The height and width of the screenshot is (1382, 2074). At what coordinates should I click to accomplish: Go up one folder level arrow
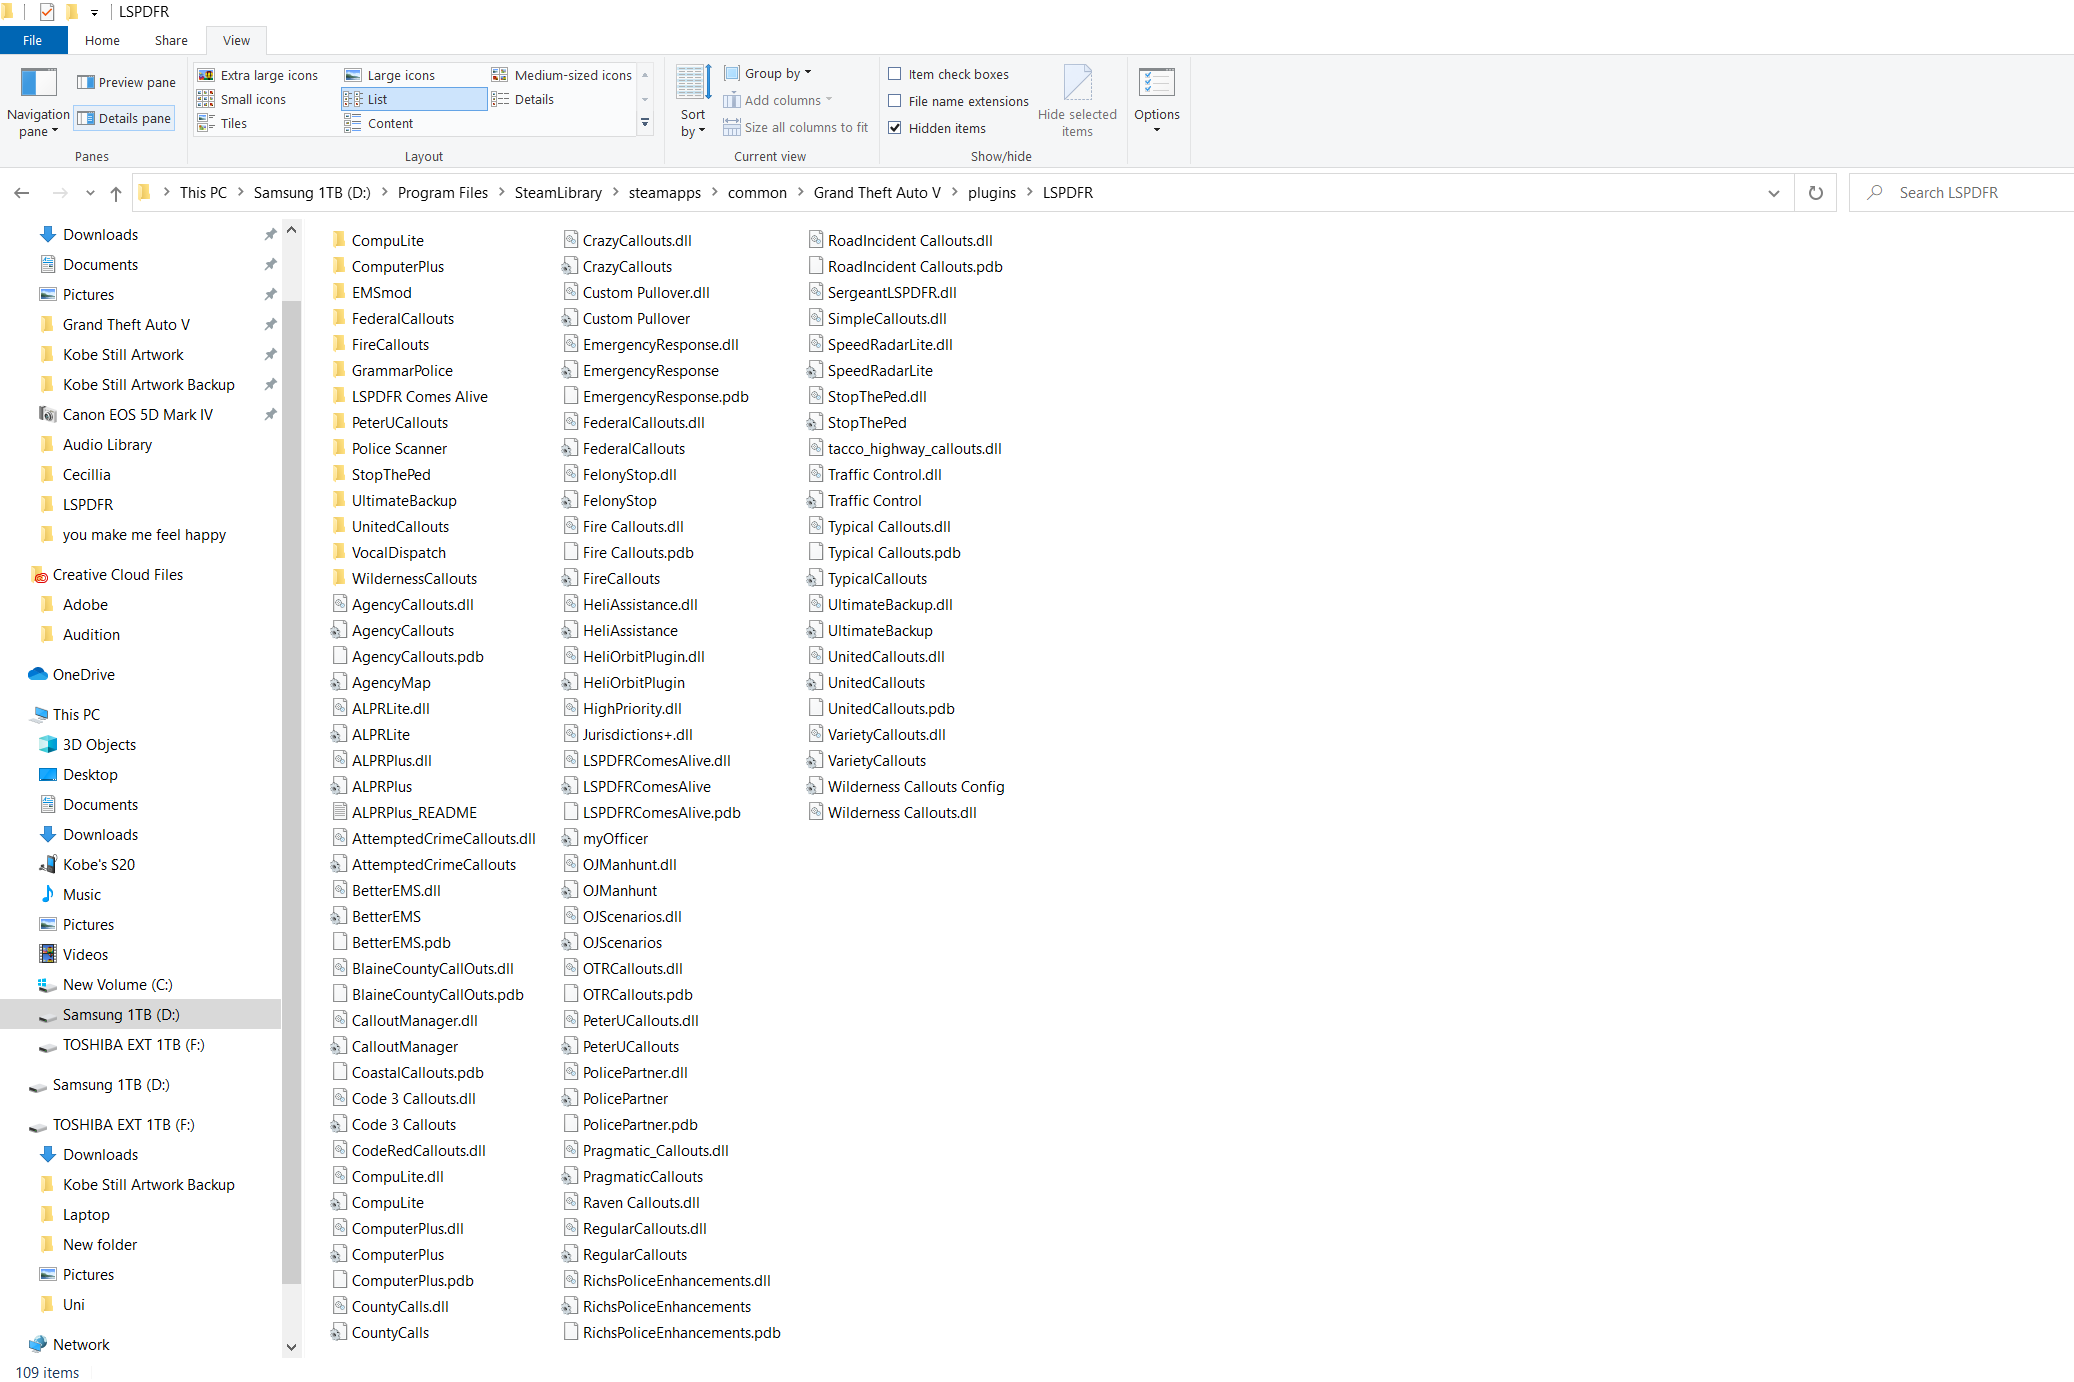tap(116, 193)
